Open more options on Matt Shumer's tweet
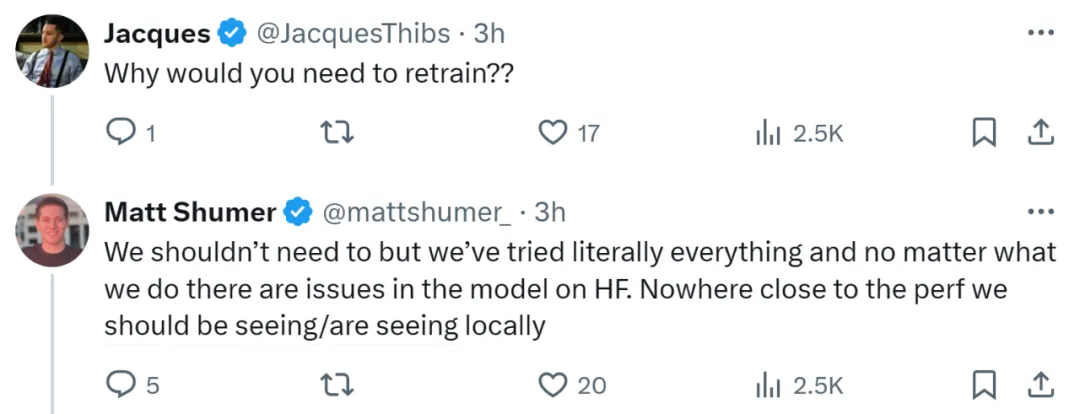 [x=1041, y=212]
